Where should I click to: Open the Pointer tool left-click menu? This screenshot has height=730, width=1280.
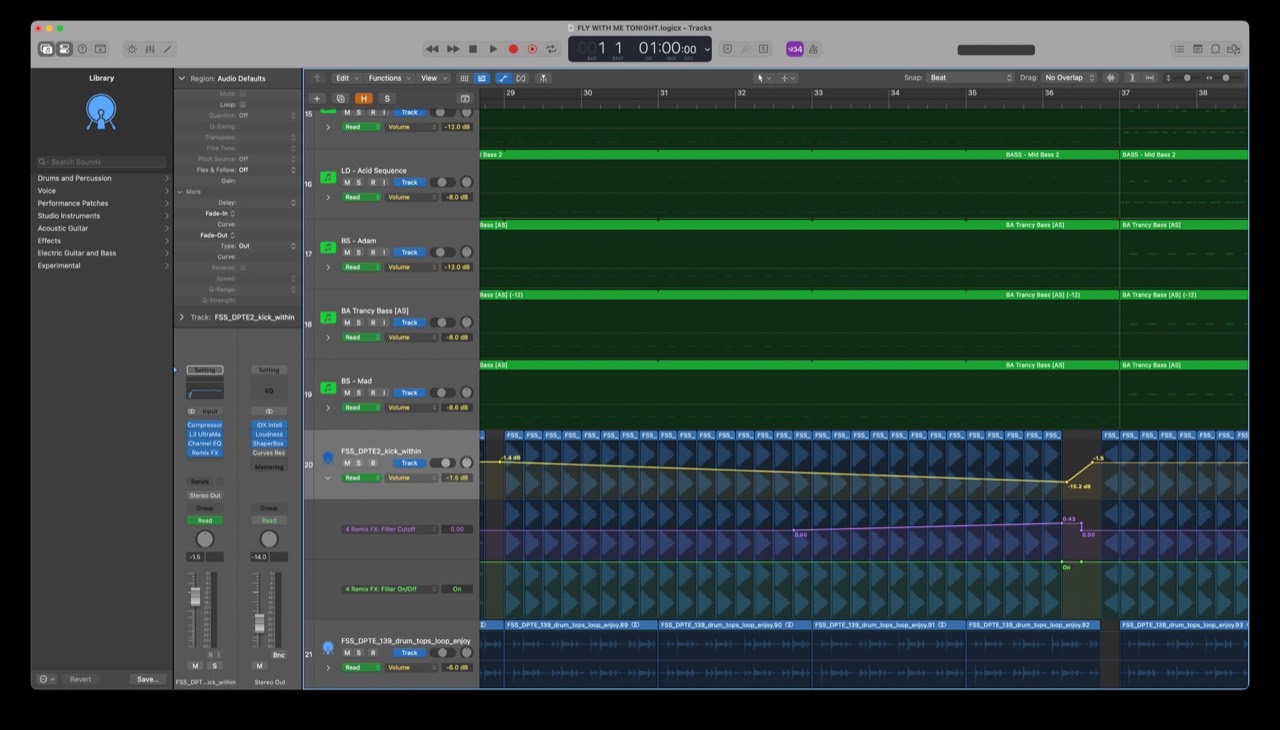coord(764,78)
